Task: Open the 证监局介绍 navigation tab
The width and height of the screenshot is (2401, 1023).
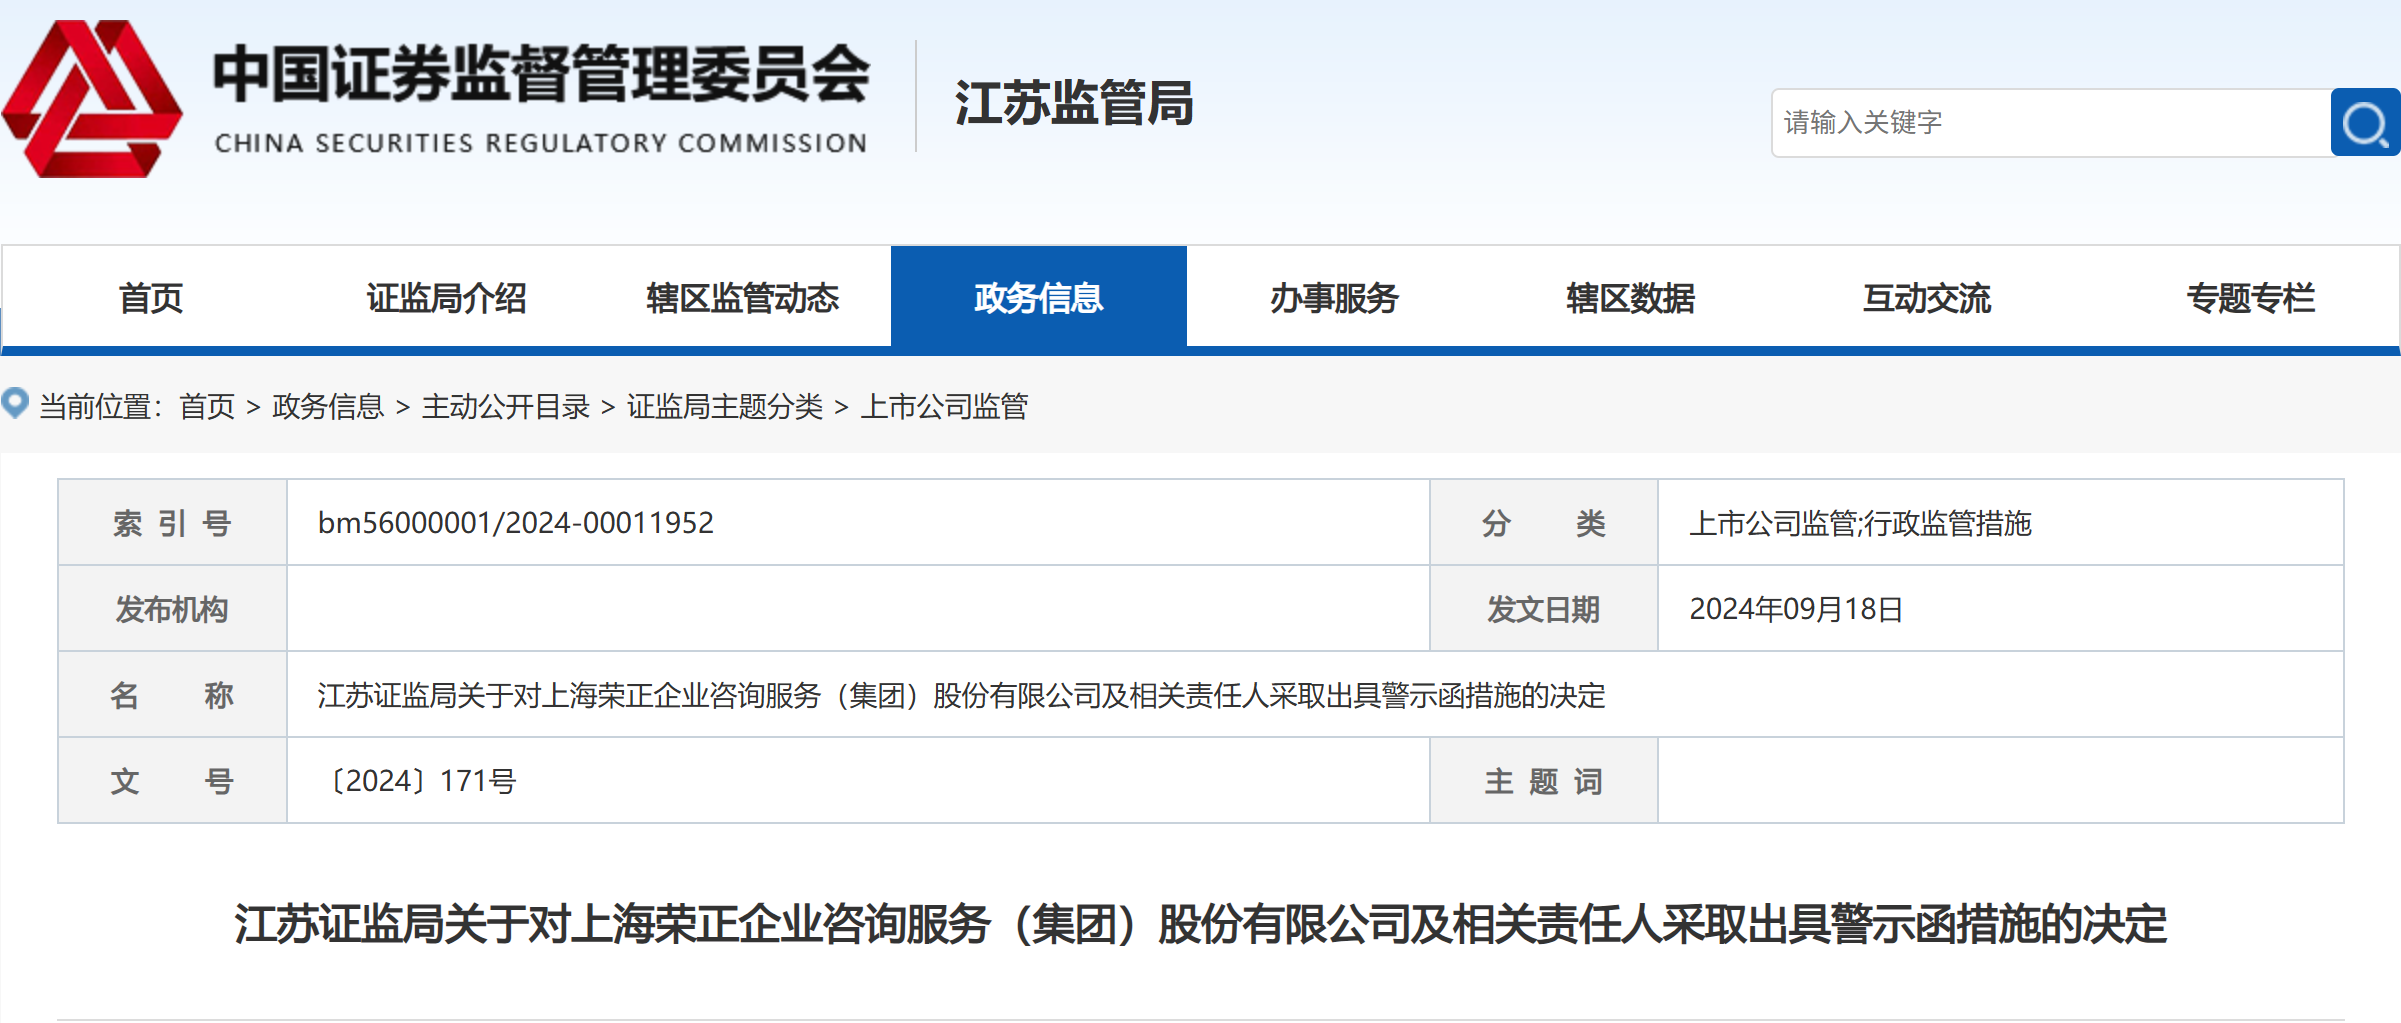Action: [446, 298]
